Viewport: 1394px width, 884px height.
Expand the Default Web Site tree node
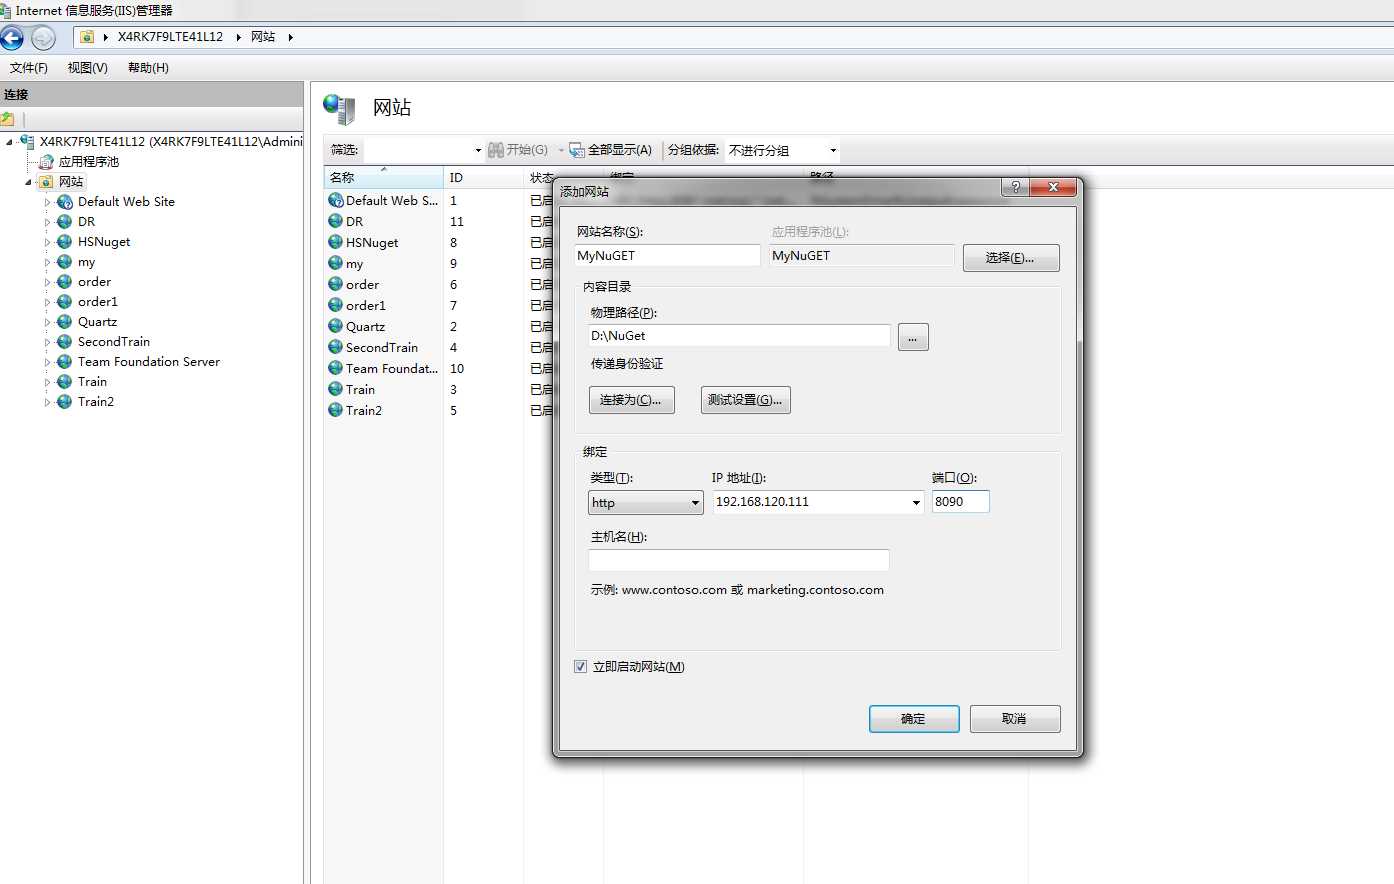click(x=47, y=202)
